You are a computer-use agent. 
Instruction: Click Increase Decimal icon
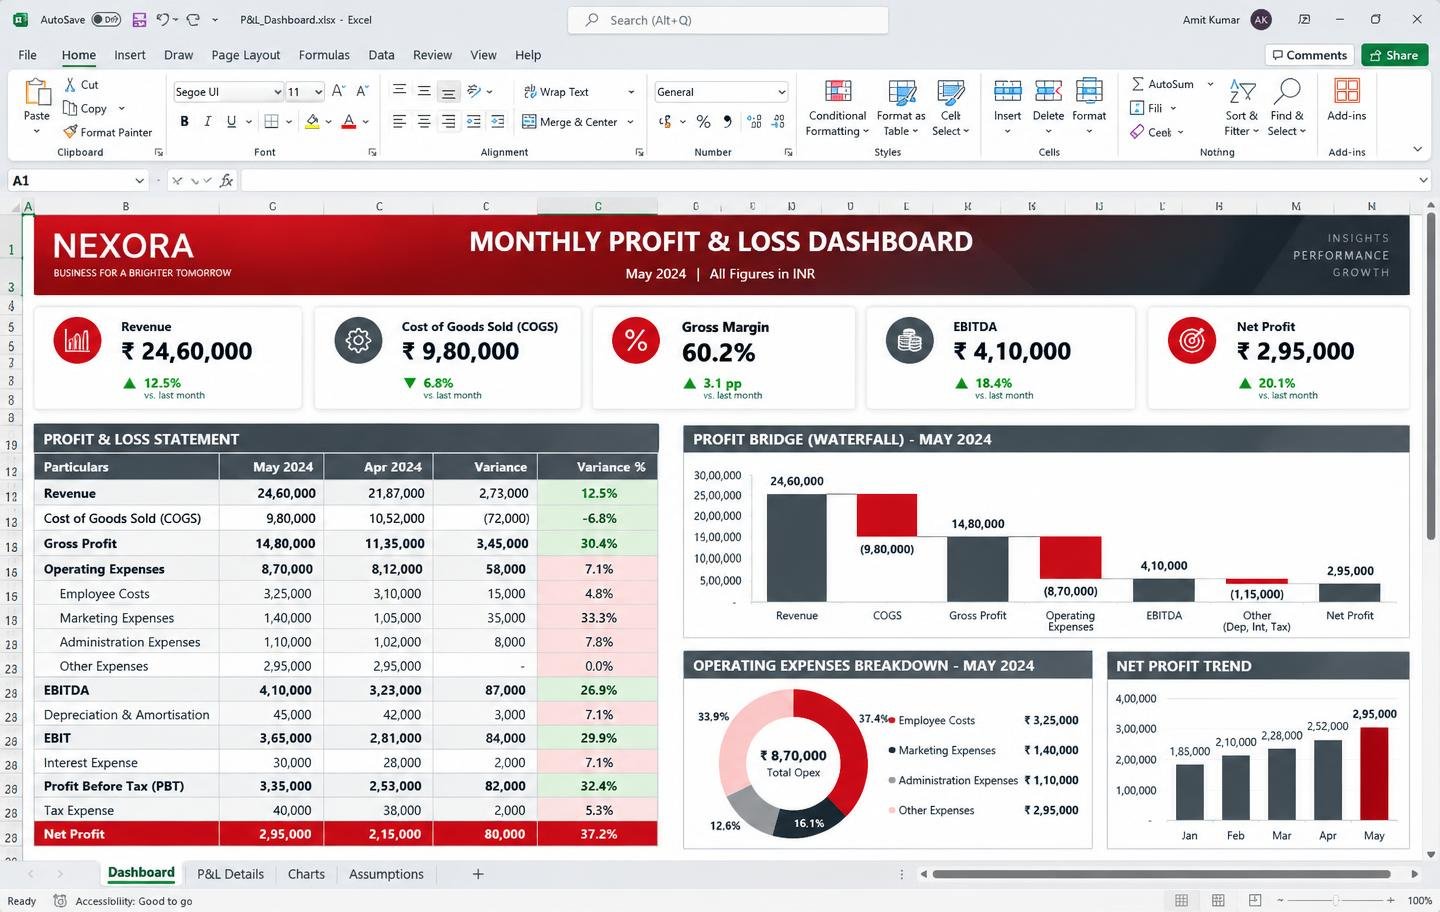(x=754, y=122)
